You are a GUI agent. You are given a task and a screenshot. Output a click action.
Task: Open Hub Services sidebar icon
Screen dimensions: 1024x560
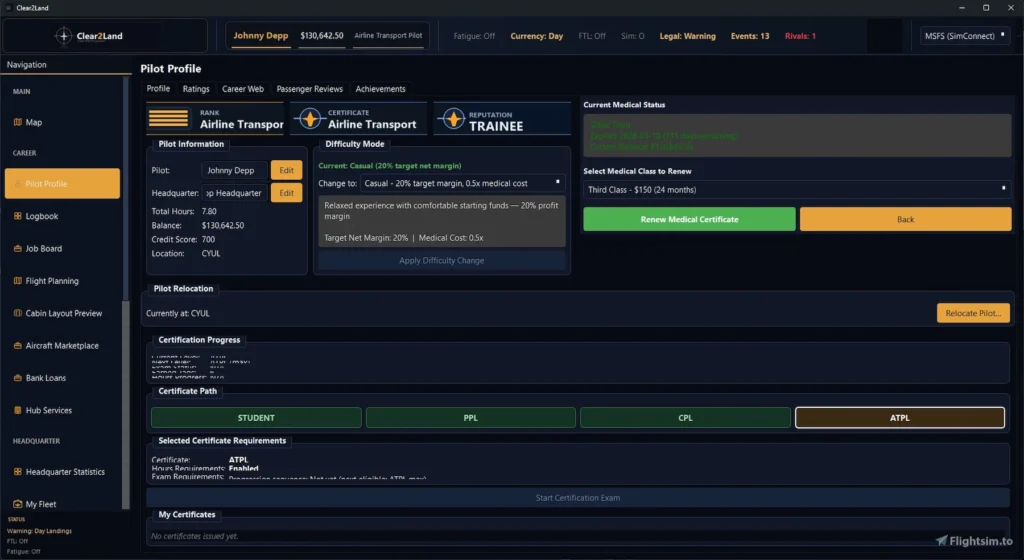(17, 410)
